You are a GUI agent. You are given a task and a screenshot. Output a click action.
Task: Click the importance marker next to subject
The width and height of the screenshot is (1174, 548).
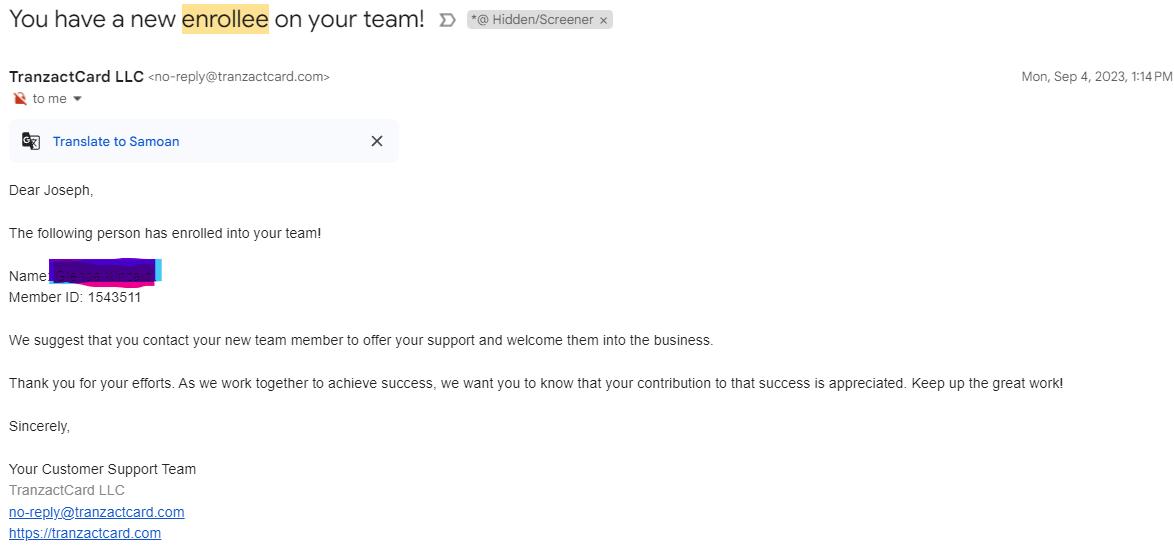[x=447, y=20]
